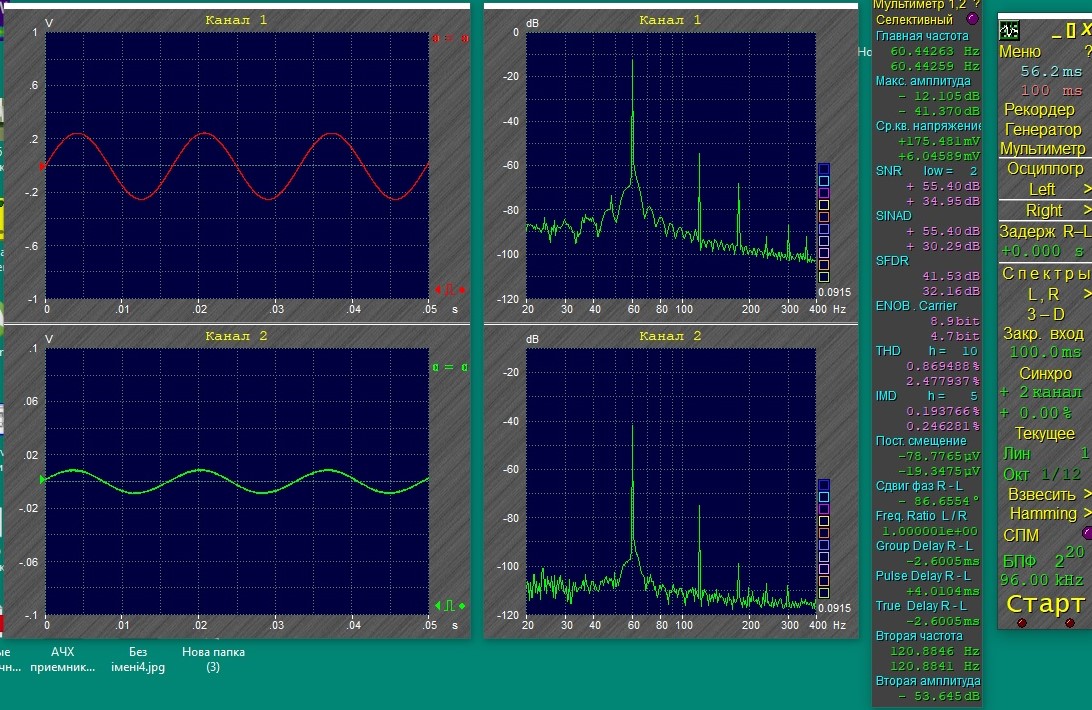Click the green pulse-shaped trigger icon on Канал 2 oscillogram
The height and width of the screenshot is (710, 1092).
(450, 605)
